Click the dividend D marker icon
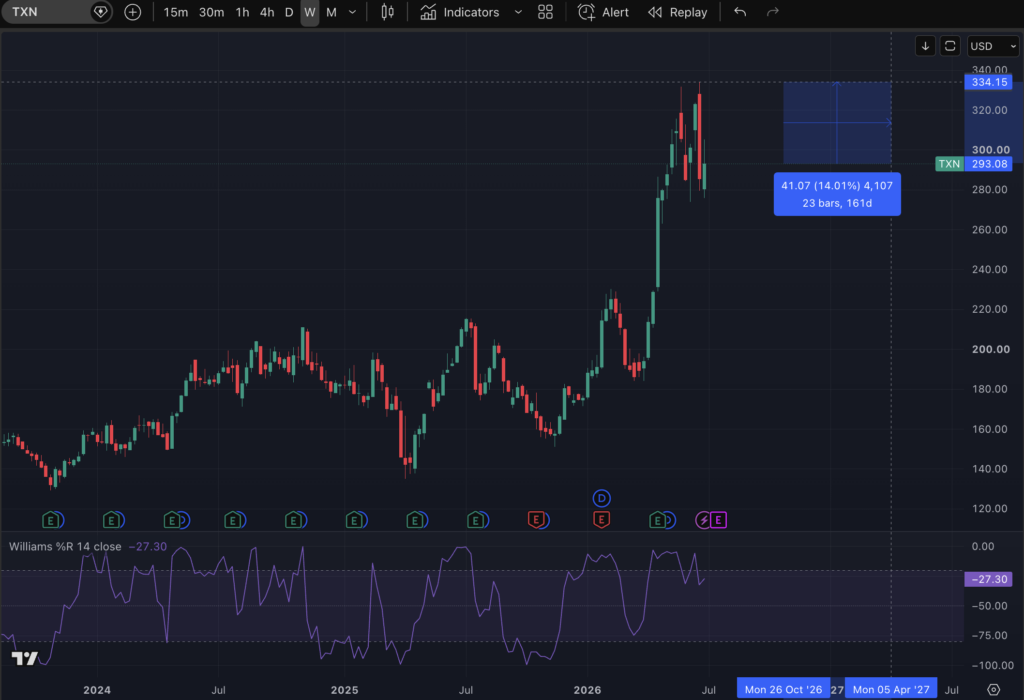Screen dimensions: 1024x700 [x=601, y=498]
